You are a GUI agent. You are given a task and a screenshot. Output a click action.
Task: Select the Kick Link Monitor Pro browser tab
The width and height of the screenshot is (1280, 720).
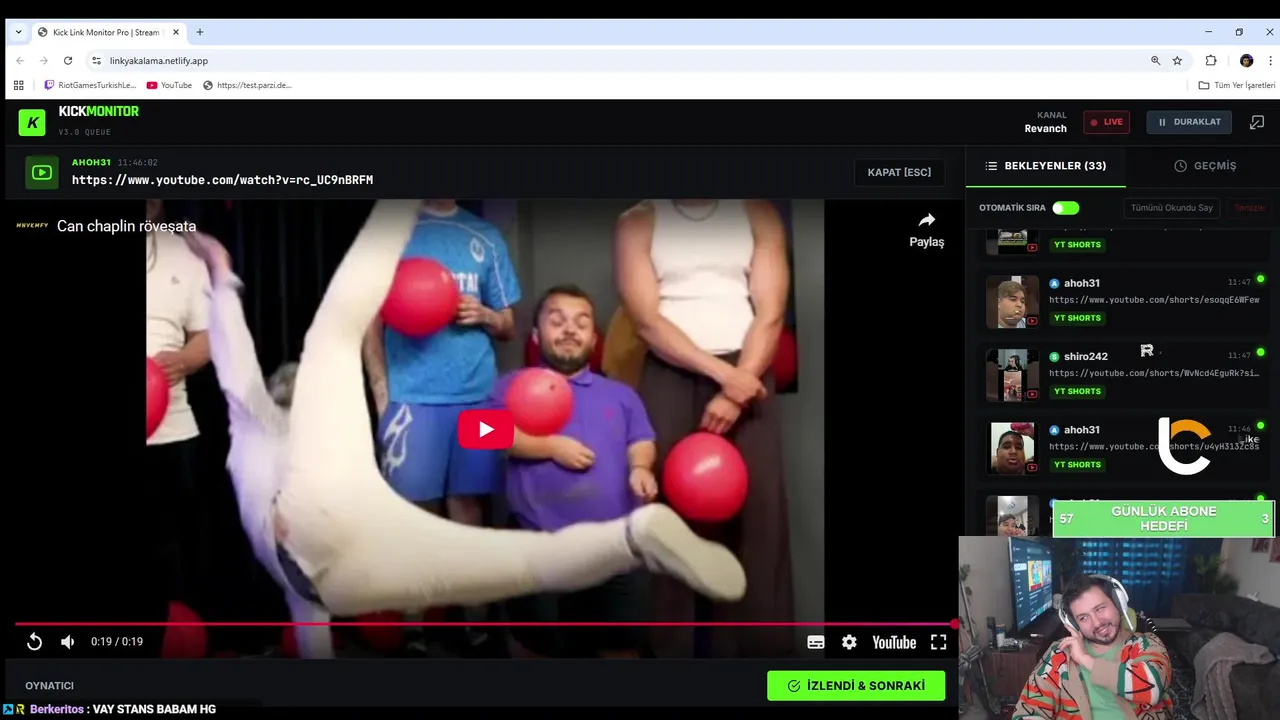click(108, 32)
